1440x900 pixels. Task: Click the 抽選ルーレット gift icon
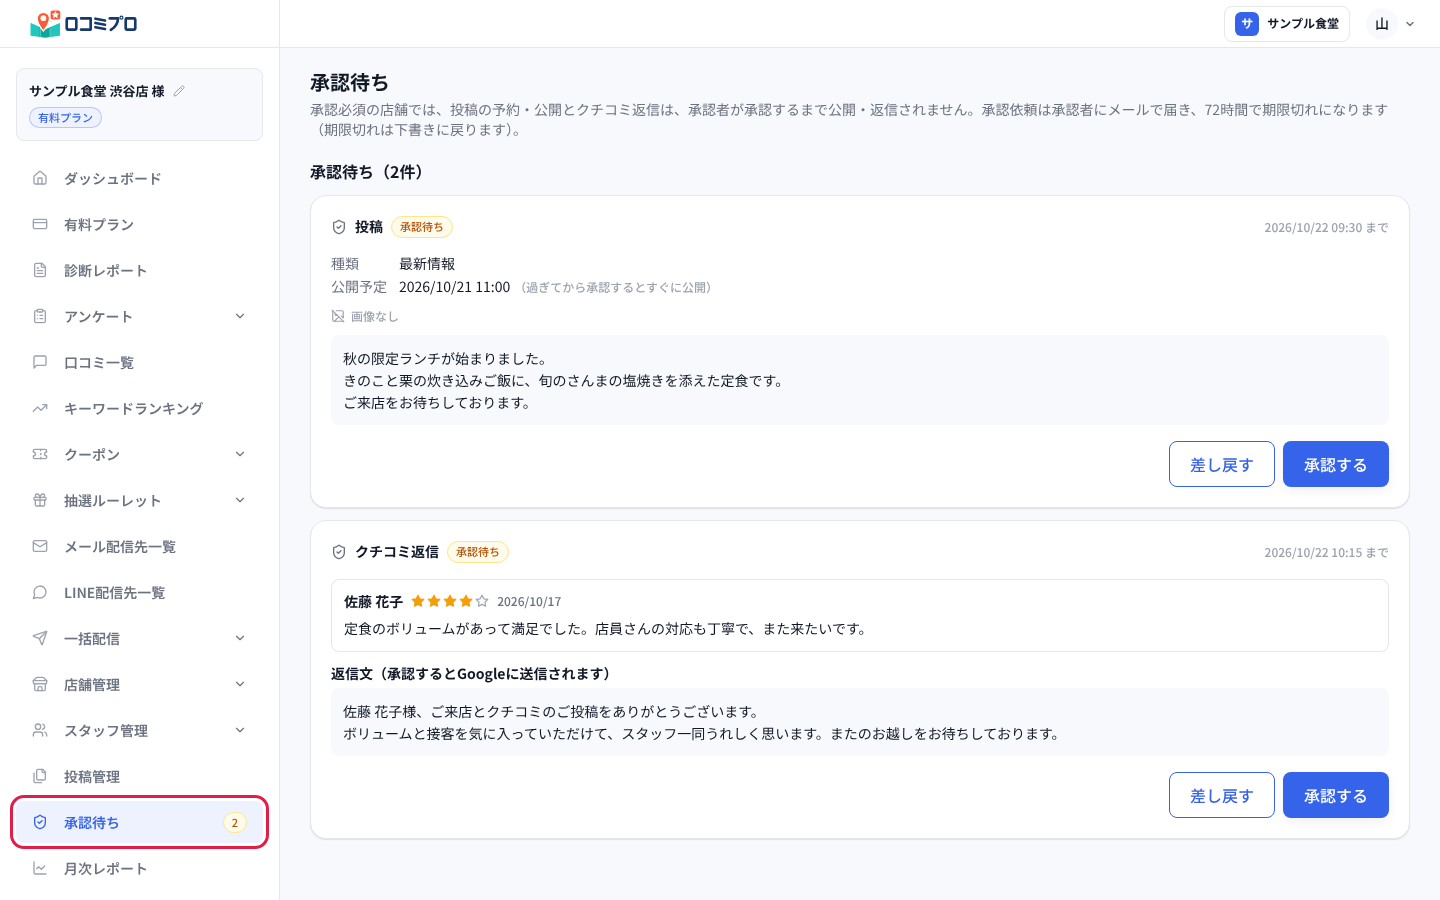pyautogui.click(x=40, y=500)
